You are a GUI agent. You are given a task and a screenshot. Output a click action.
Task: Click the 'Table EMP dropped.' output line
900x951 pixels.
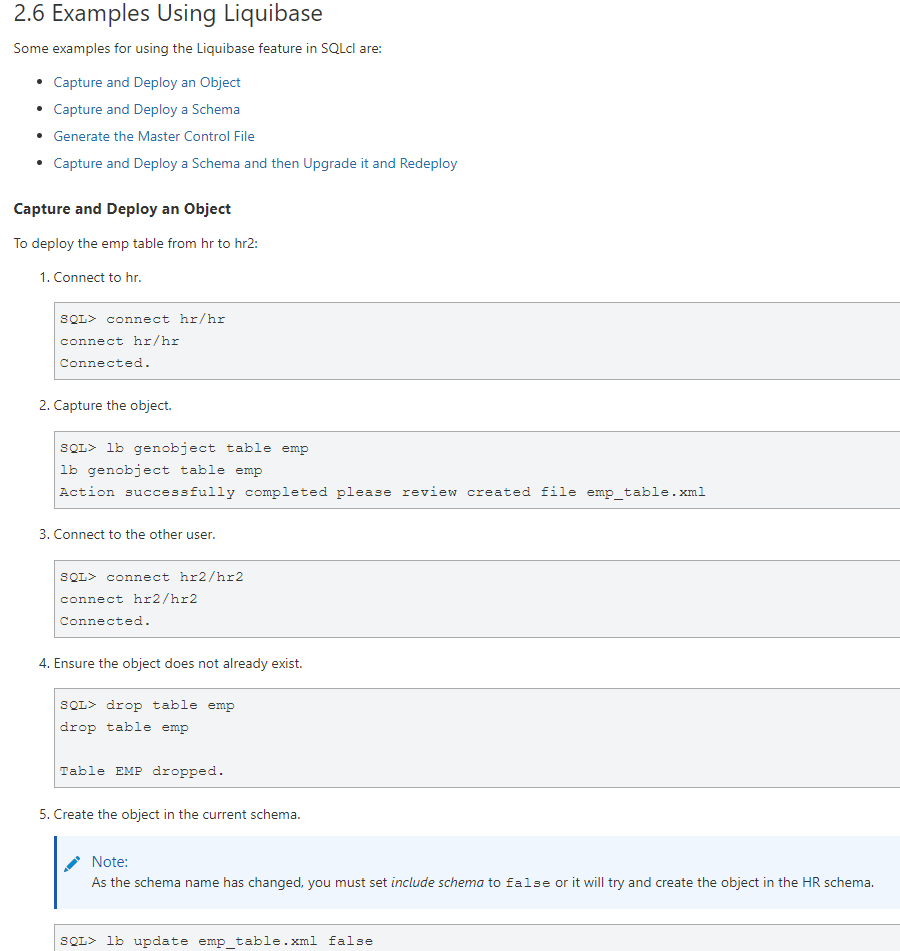tap(142, 771)
